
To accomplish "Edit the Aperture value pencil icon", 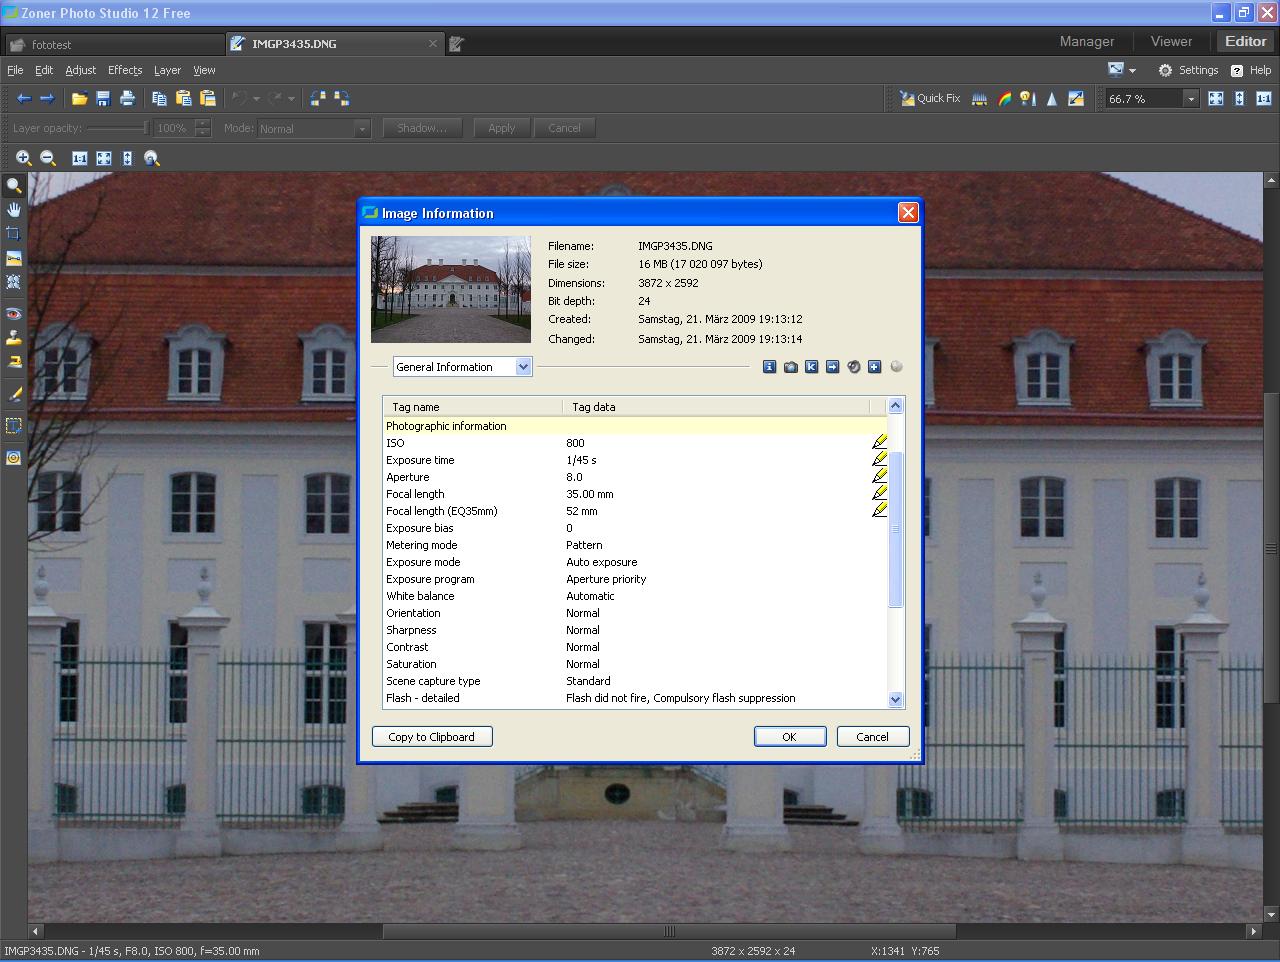I will 879,476.
